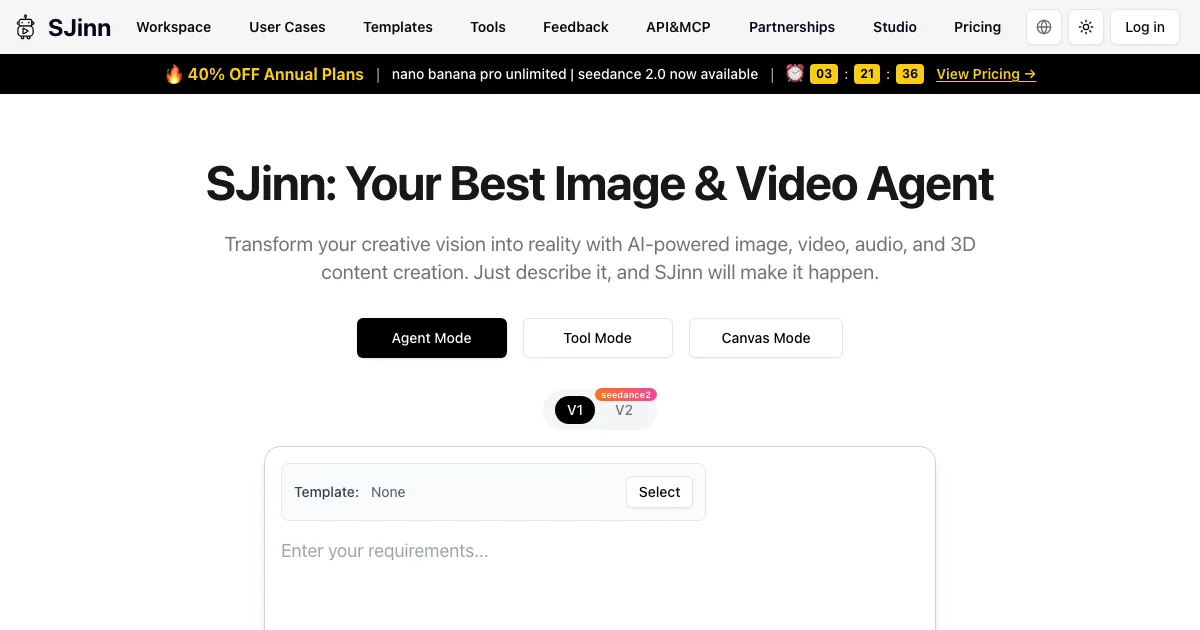Click the main SJinn headline
The image size is (1200, 630).
(600, 184)
